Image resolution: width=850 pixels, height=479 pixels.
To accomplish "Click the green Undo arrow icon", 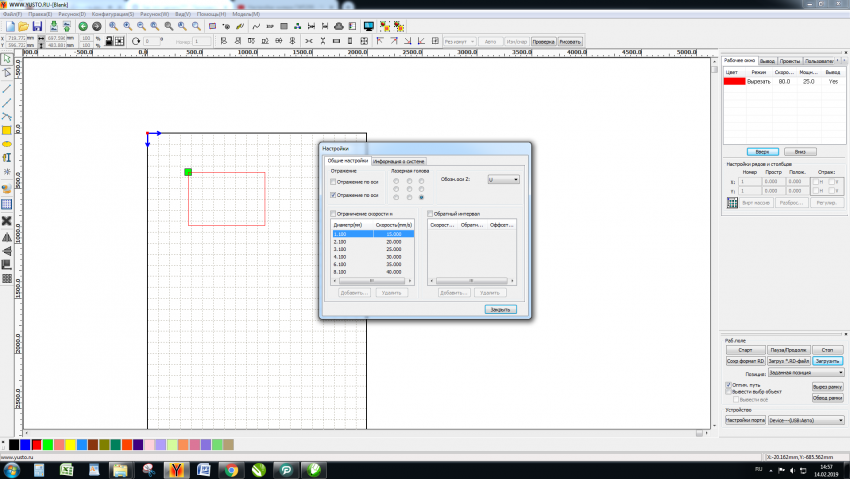I will point(82,26).
